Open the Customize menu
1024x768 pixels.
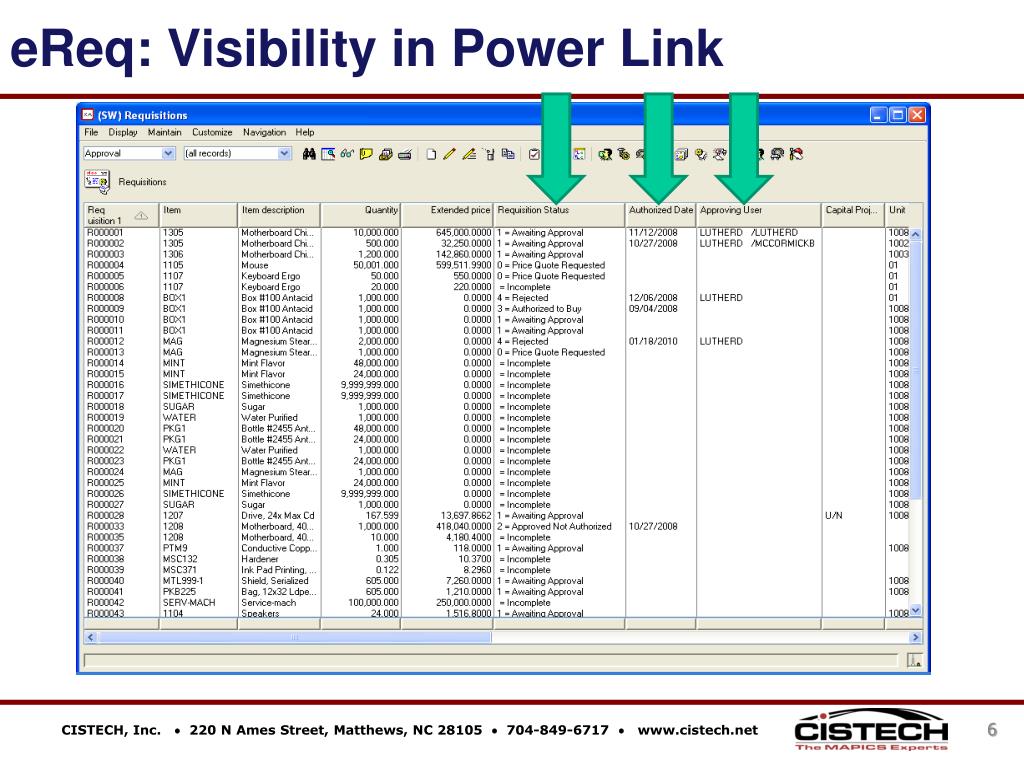[212, 132]
